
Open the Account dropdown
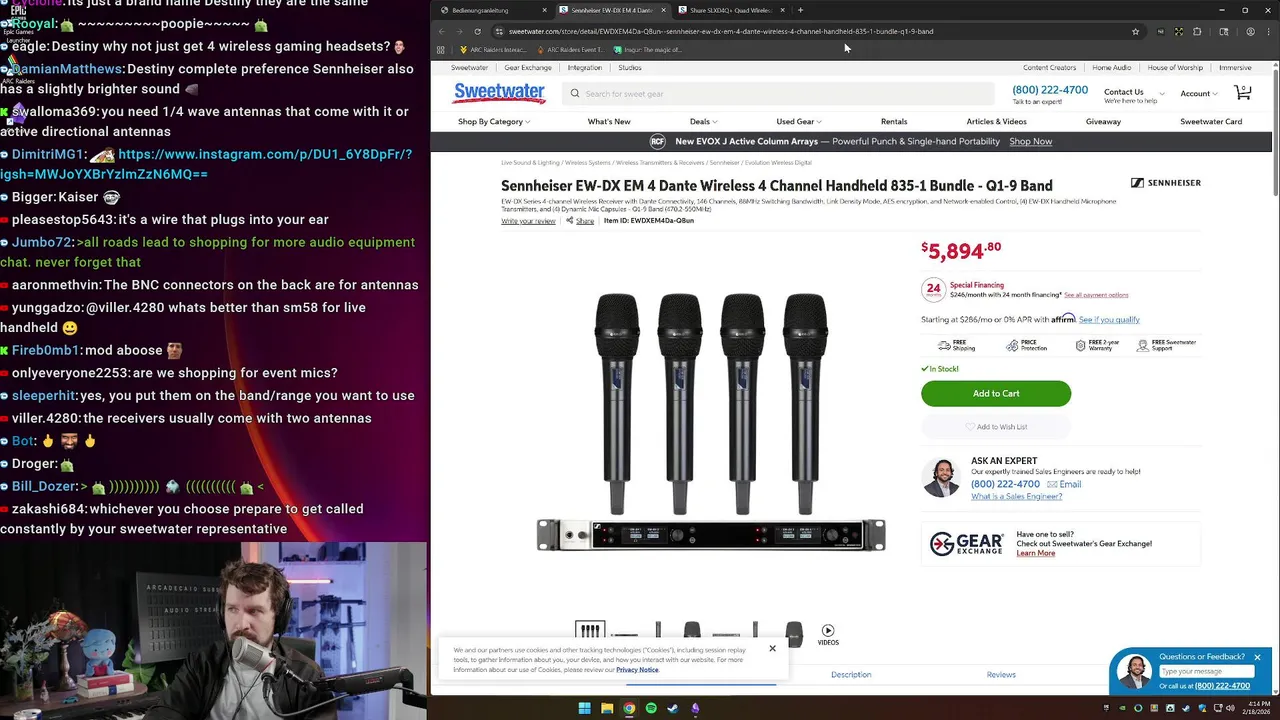[1199, 94]
